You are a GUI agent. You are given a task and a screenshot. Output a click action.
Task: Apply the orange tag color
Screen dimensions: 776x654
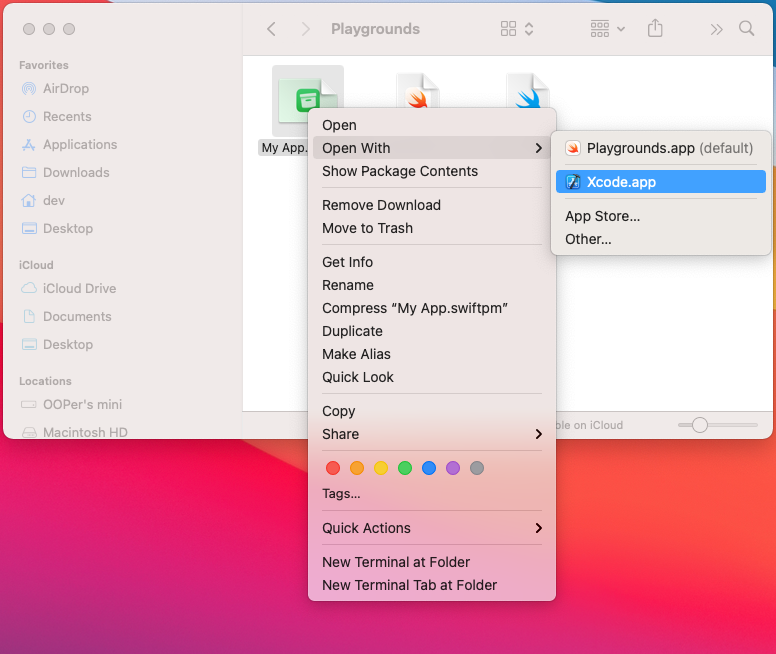point(357,468)
